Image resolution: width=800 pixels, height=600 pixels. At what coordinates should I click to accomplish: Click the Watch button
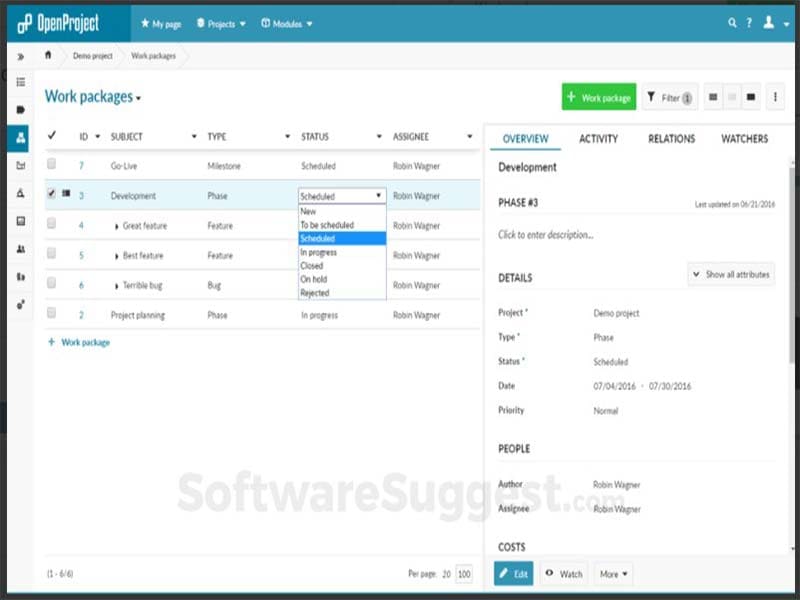coord(564,574)
